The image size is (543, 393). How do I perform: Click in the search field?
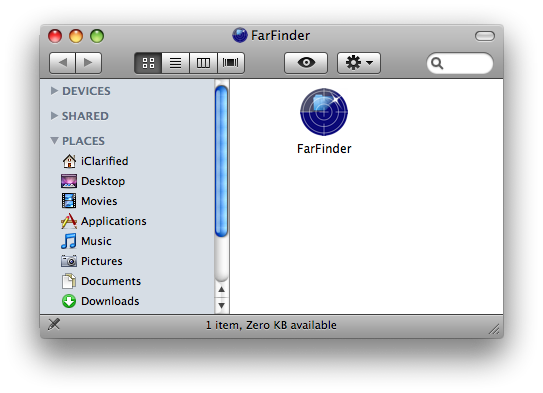pos(460,63)
